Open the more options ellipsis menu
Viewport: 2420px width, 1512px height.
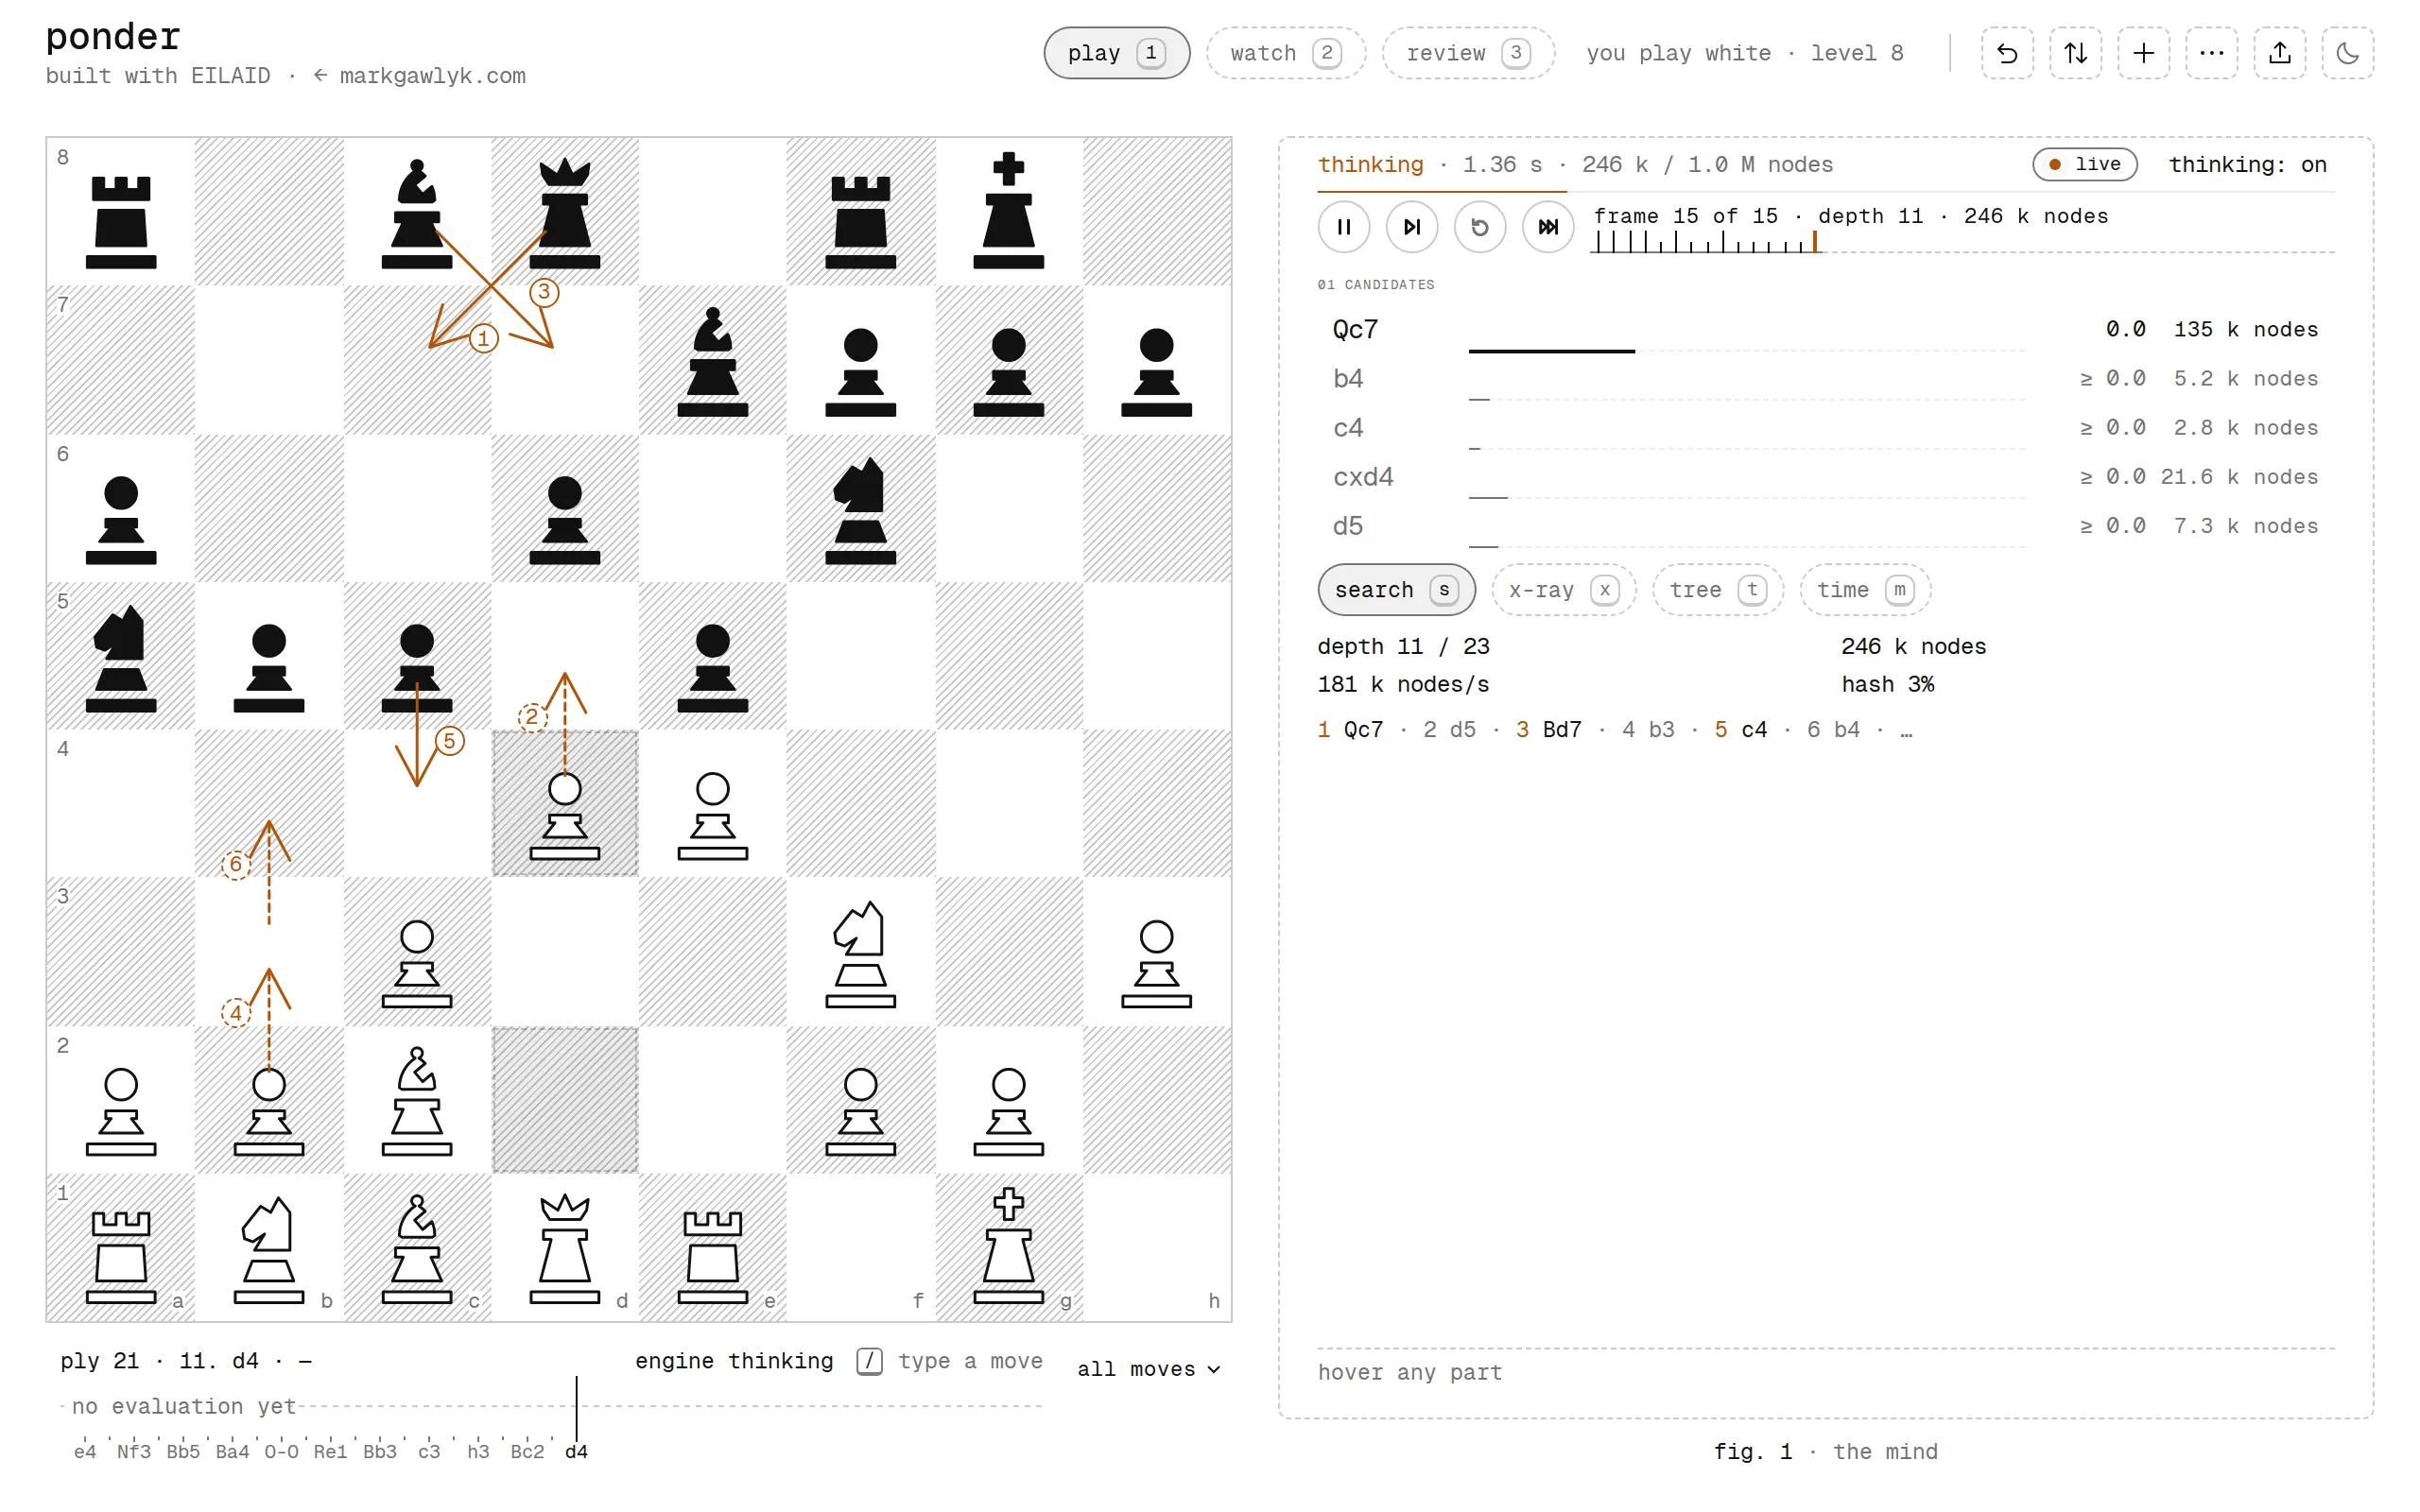tap(2211, 53)
